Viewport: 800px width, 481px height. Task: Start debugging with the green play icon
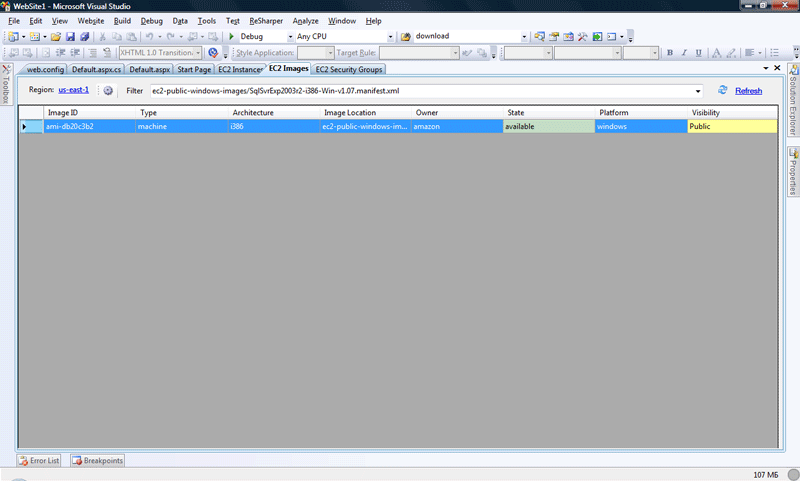pyautogui.click(x=231, y=37)
